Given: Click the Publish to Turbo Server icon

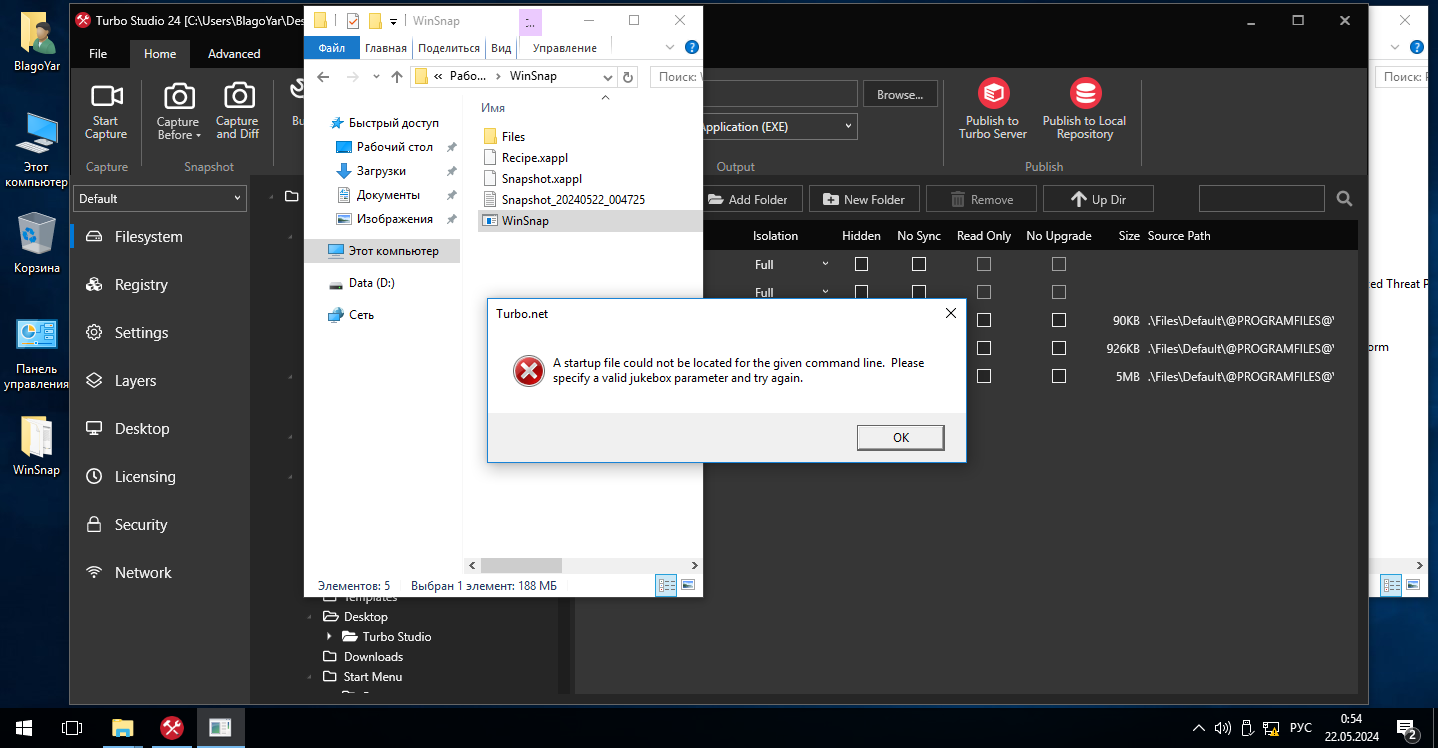Looking at the screenshot, I should coord(993,94).
